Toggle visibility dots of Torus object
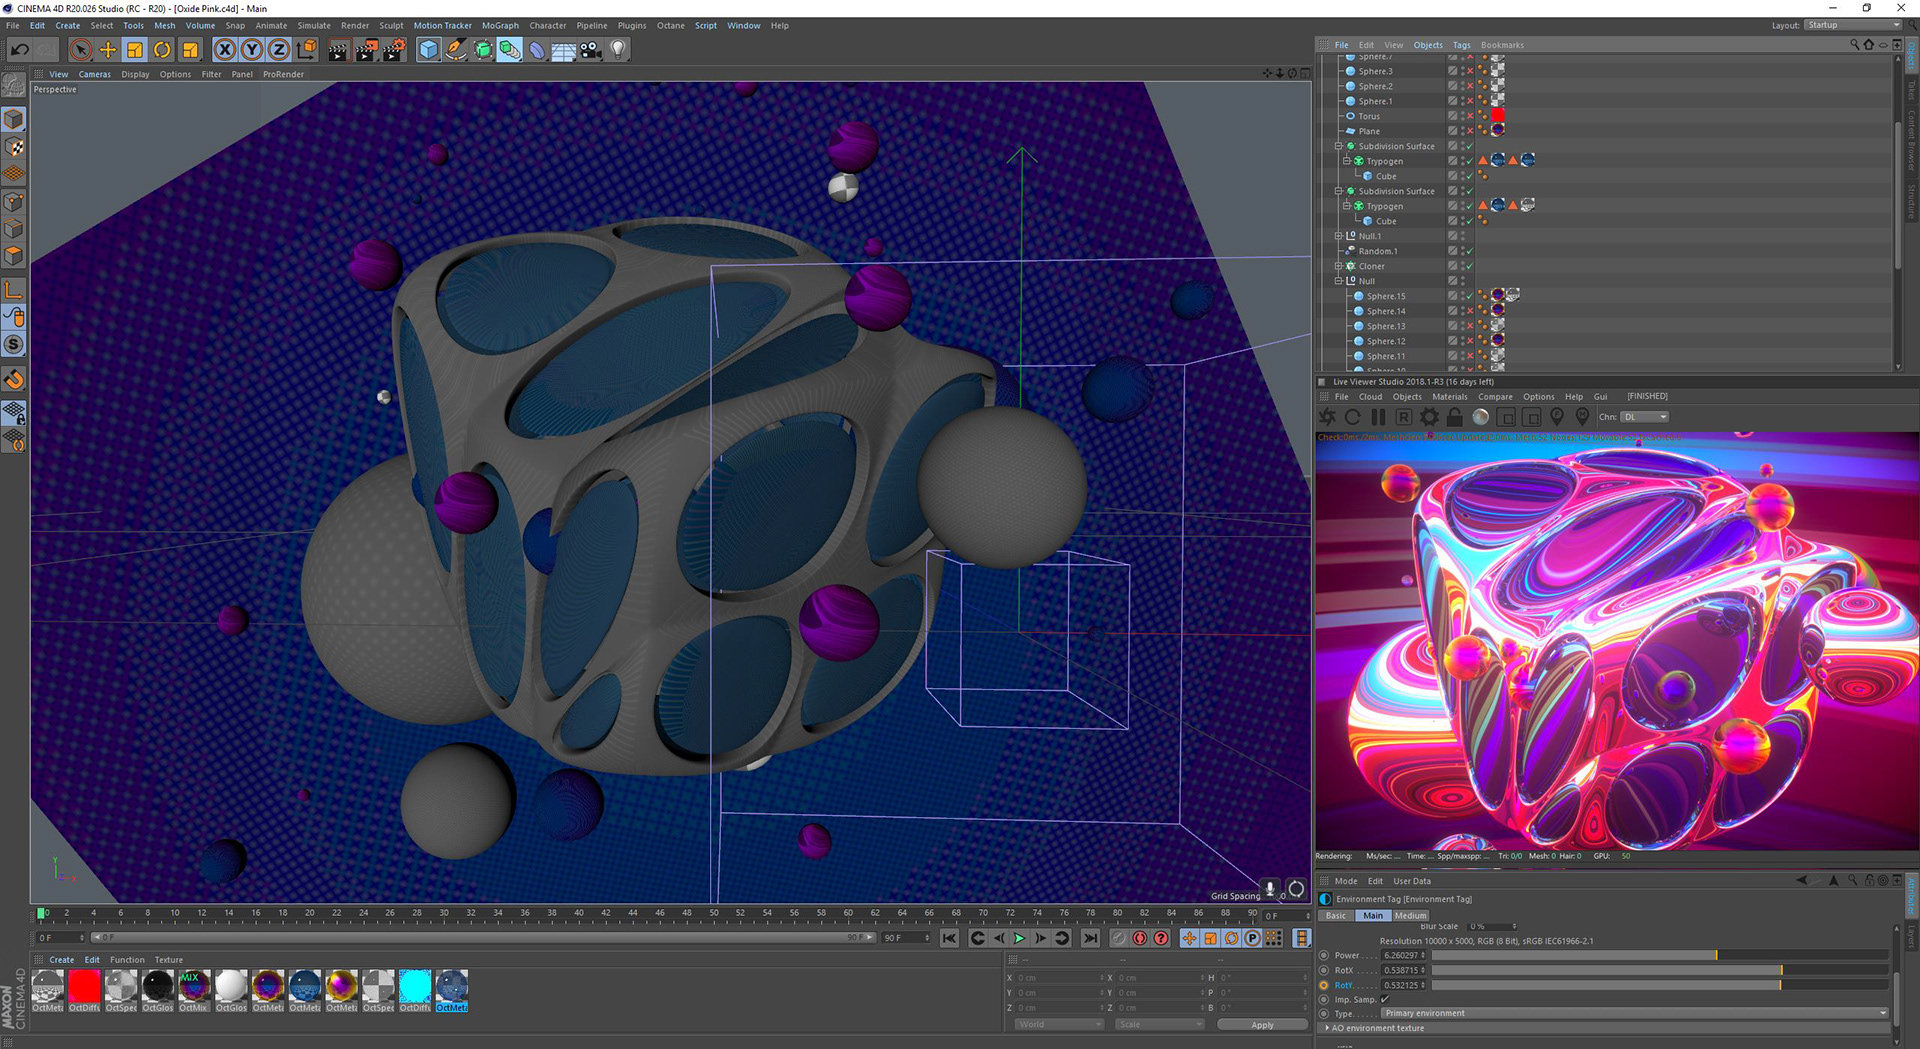This screenshot has width=1920, height=1049. (x=1463, y=116)
